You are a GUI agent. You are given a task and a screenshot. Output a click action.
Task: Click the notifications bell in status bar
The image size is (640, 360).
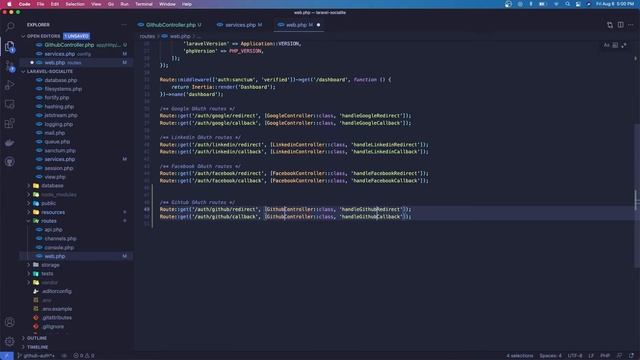(631, 356)
